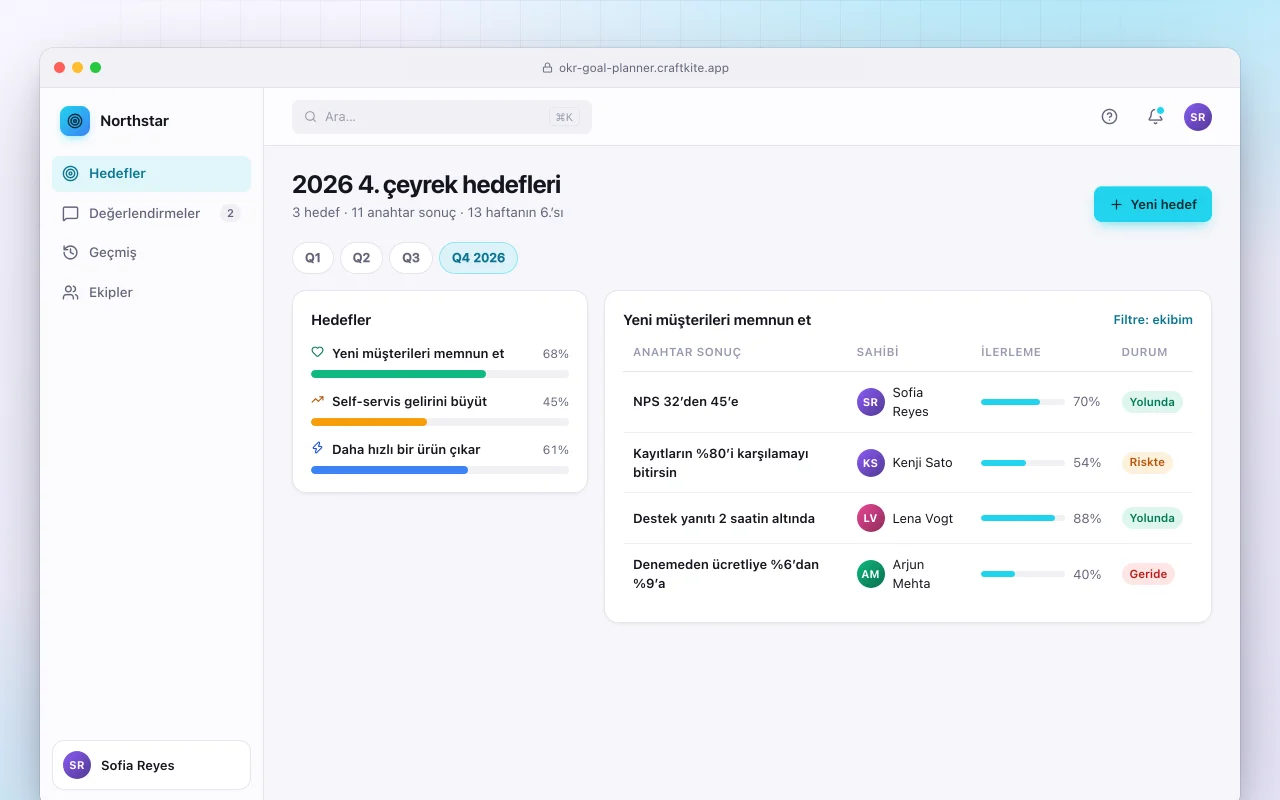This screenshot has height=800, width=1280.
Task: Click the search magnifier icon
Action: [x=311, y=117]
